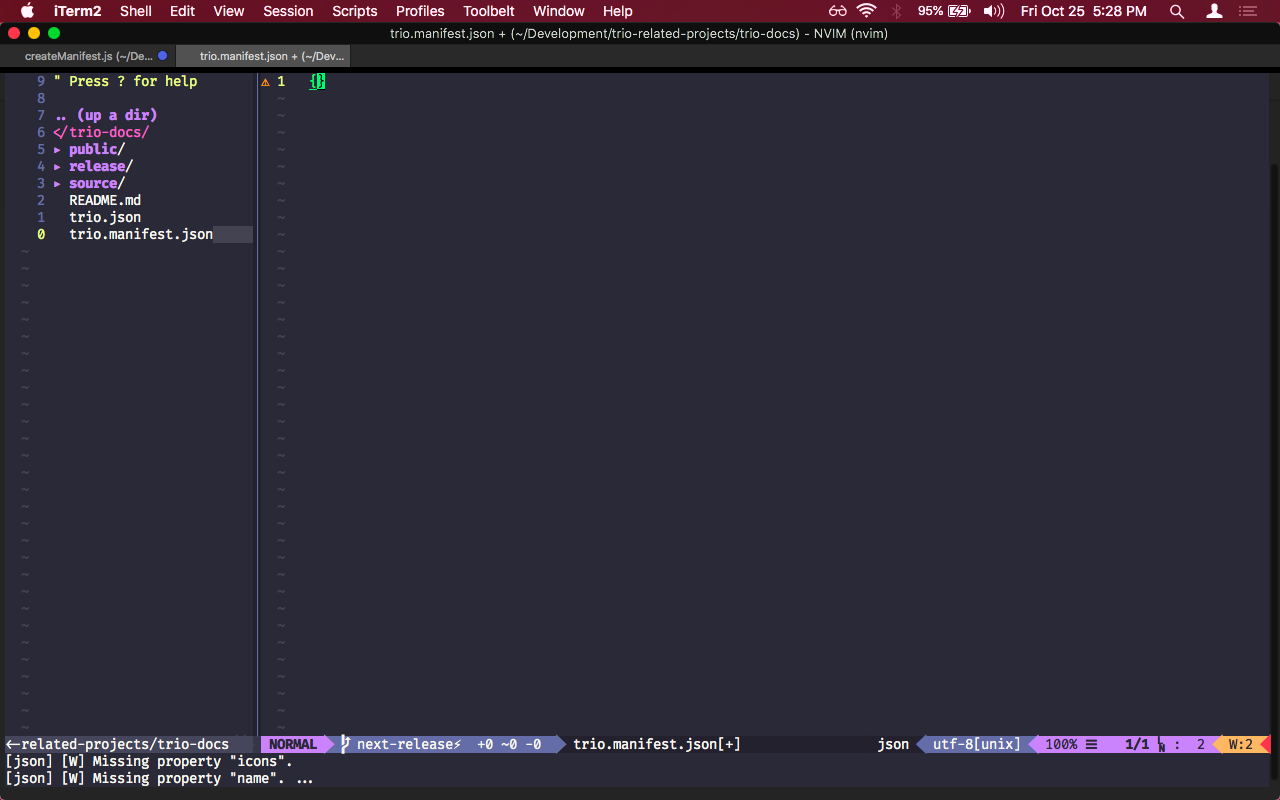Screen dimensions: 1280x800
Task: Select the source/ directory name
Action: tap(97, 183)
